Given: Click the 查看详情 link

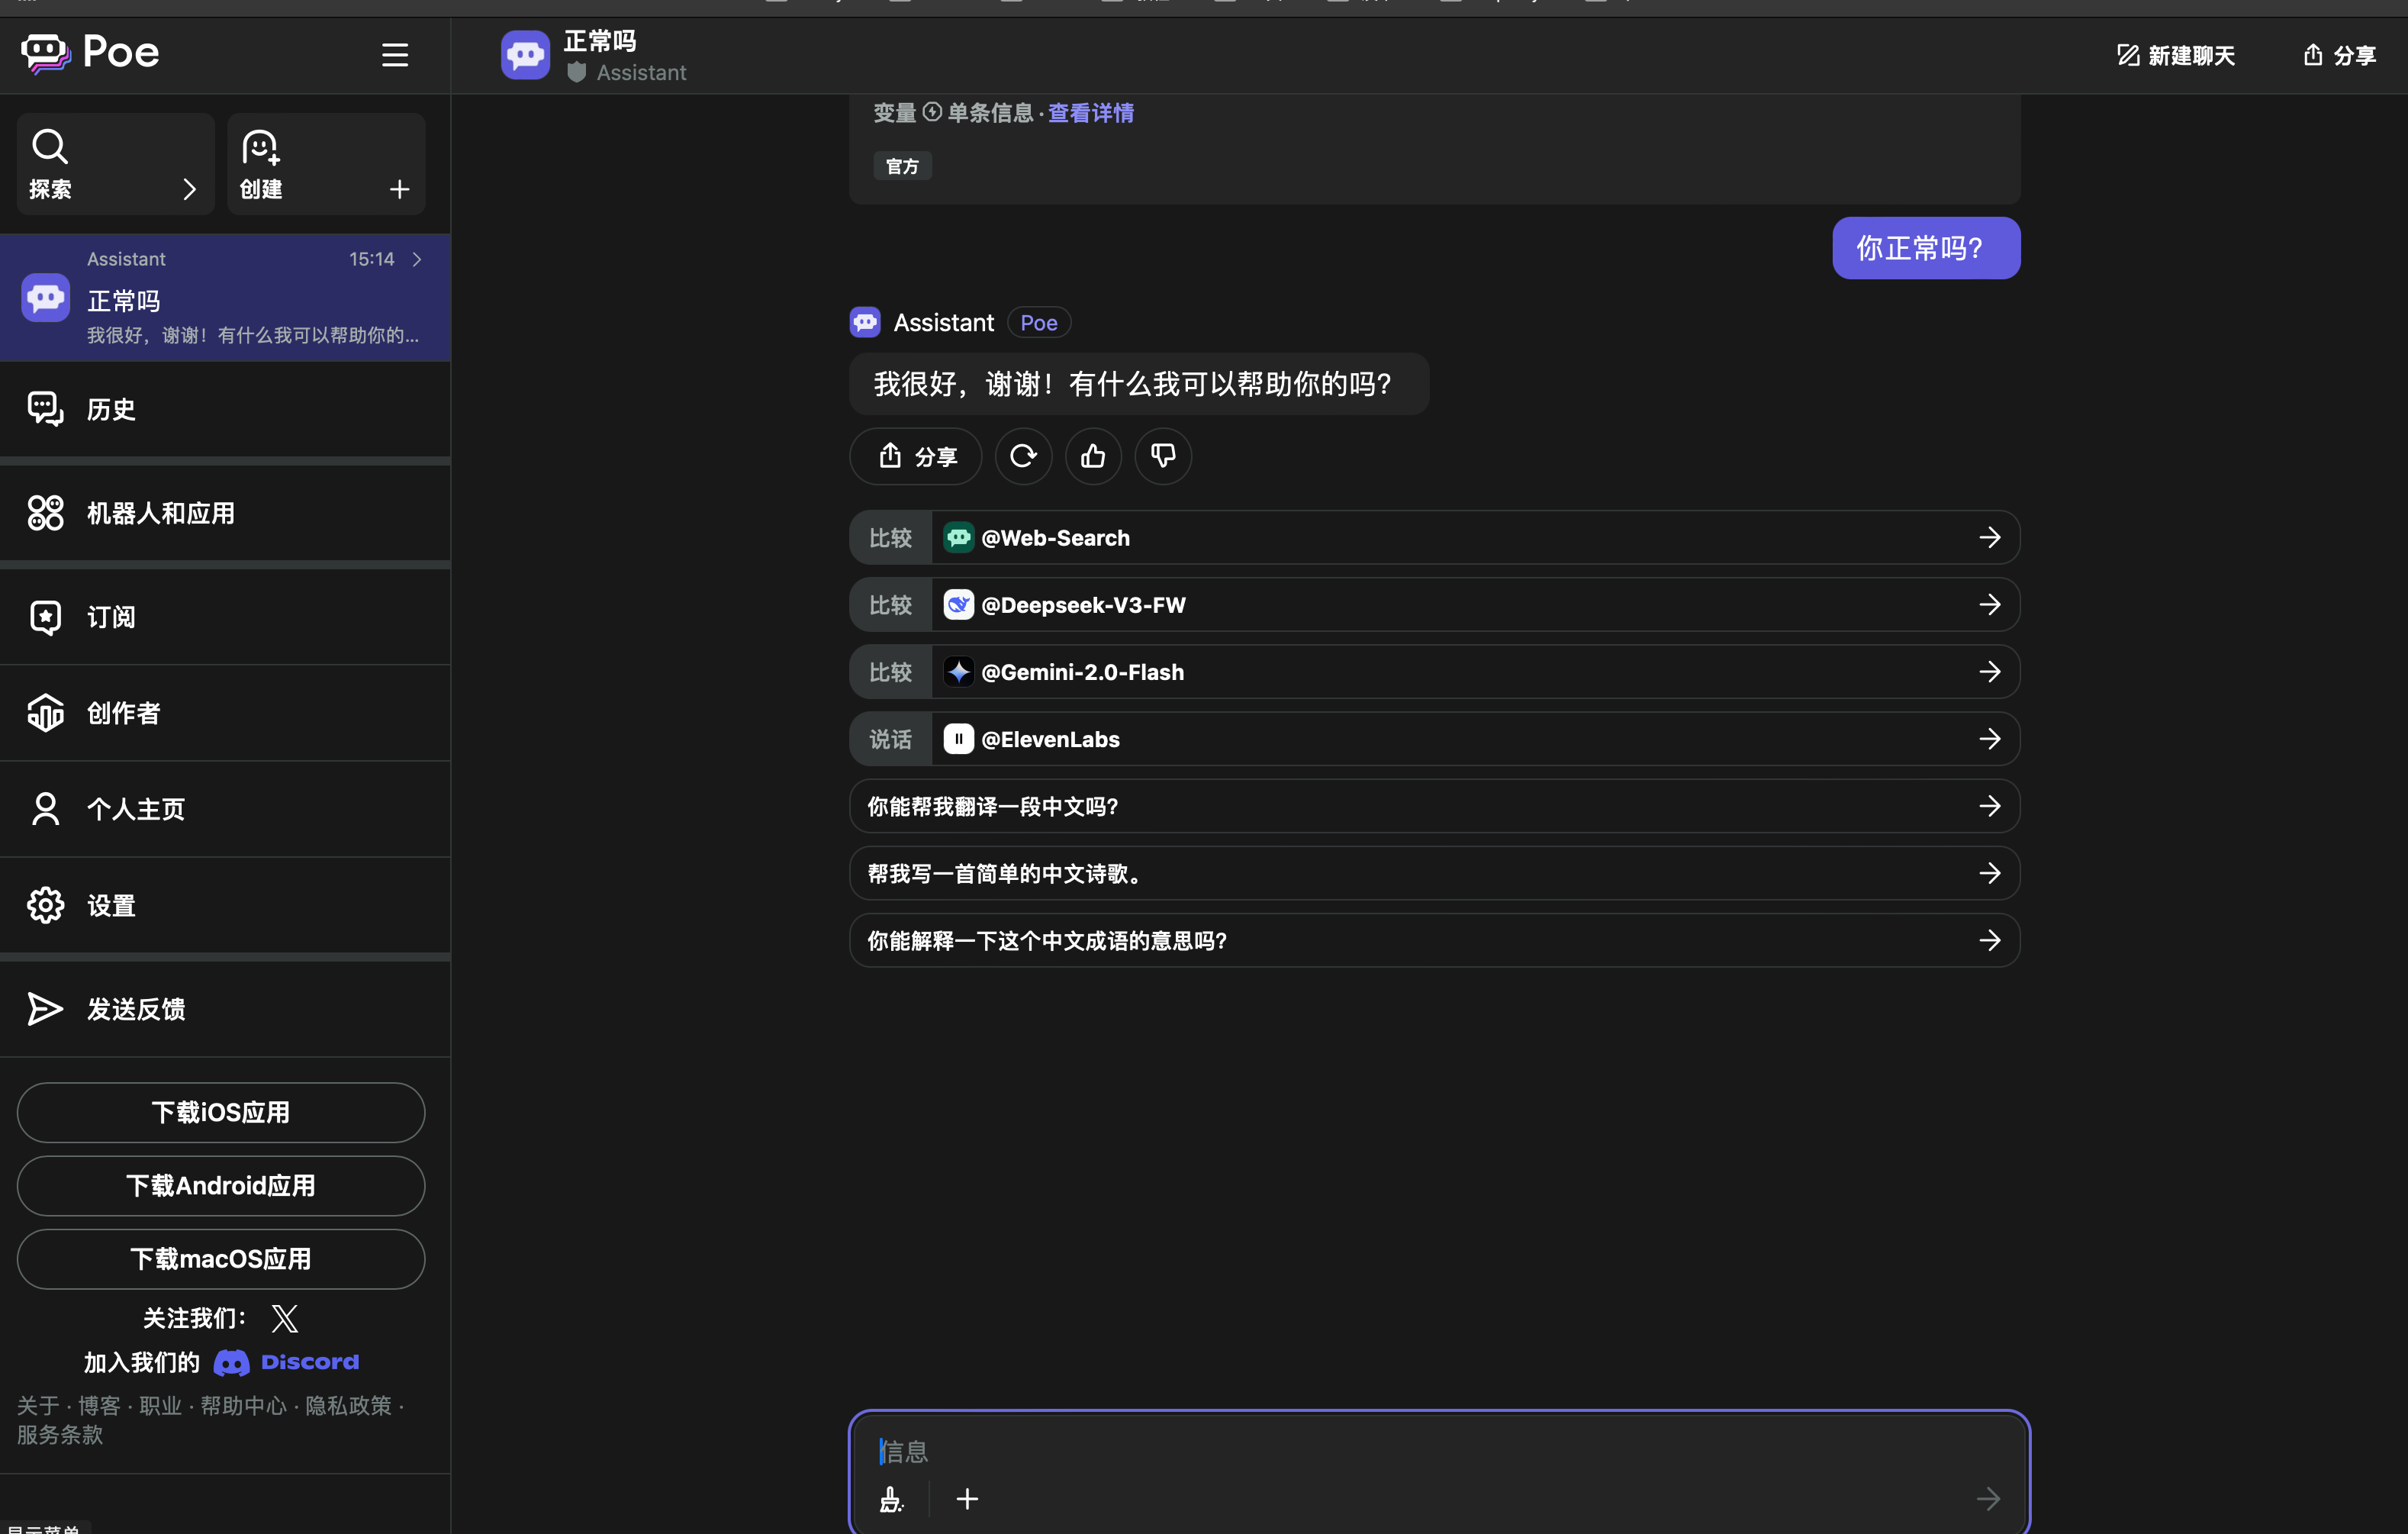Looking at the screenshot, I should pos(1090,113).
